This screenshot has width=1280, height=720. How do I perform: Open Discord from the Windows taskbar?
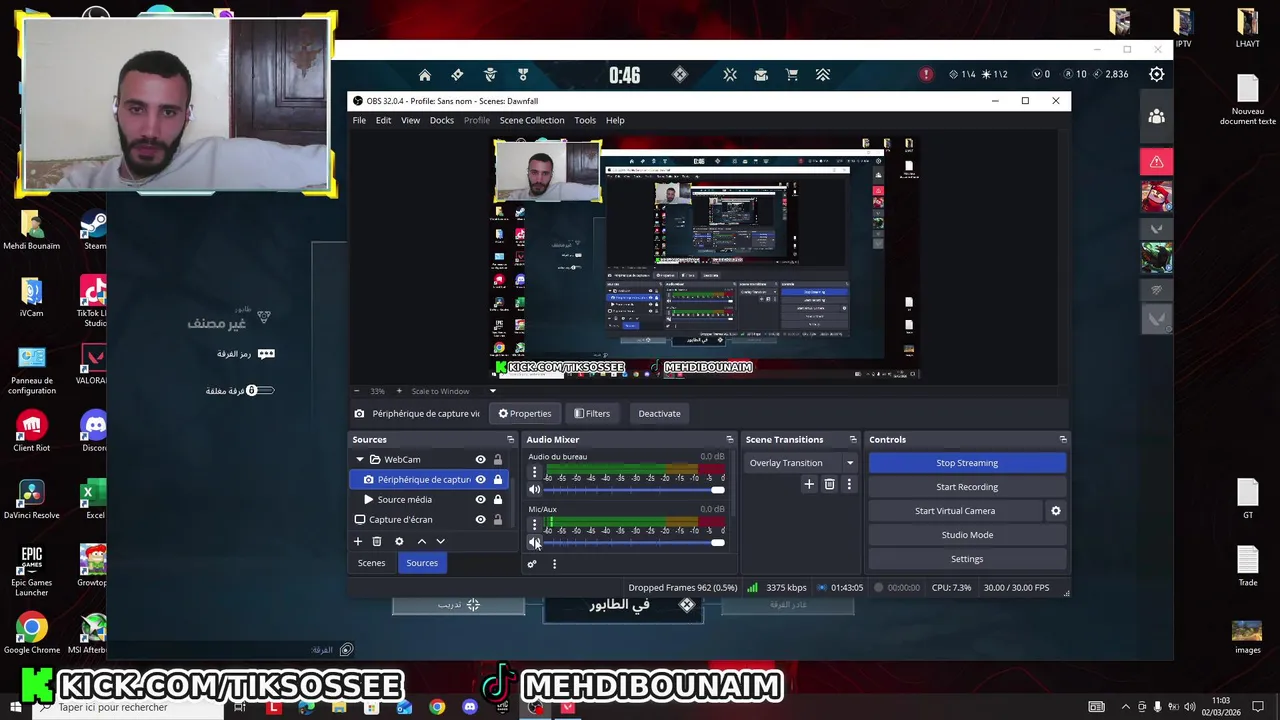(470, 707)
